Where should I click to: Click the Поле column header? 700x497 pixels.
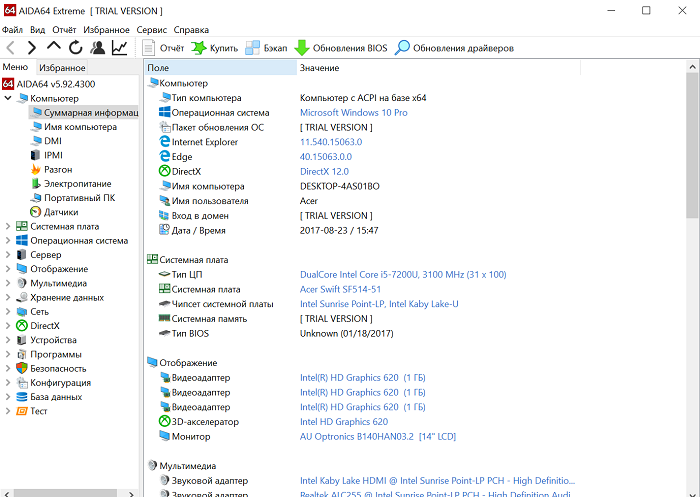pos(221,68)
